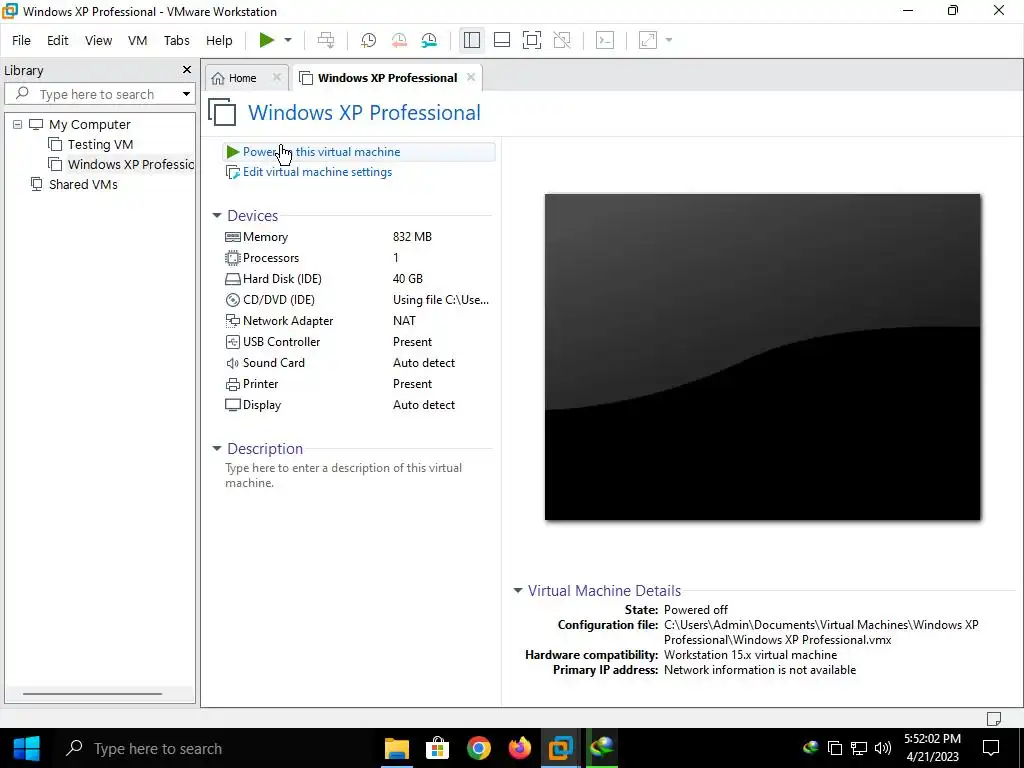Image resolution: width=1024 pixels, height=768 pixels.
Task: Click the message log icon in status bar
Action: click(993, 718)
